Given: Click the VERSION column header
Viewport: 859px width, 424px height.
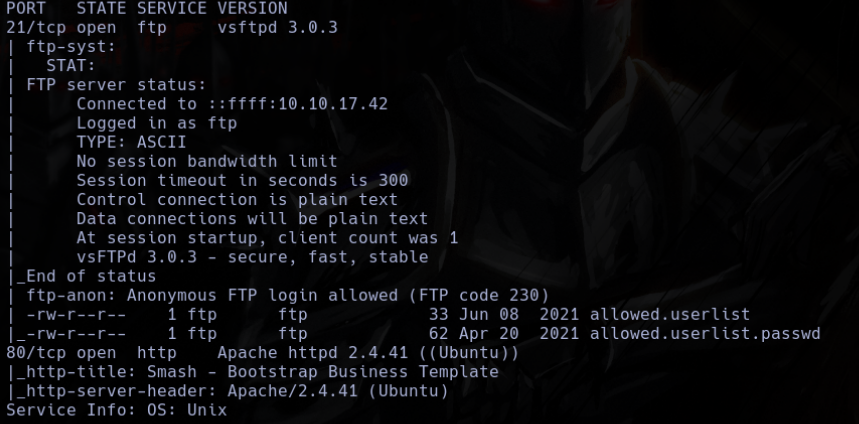Looking at the screenshot, I should [252, 8].
